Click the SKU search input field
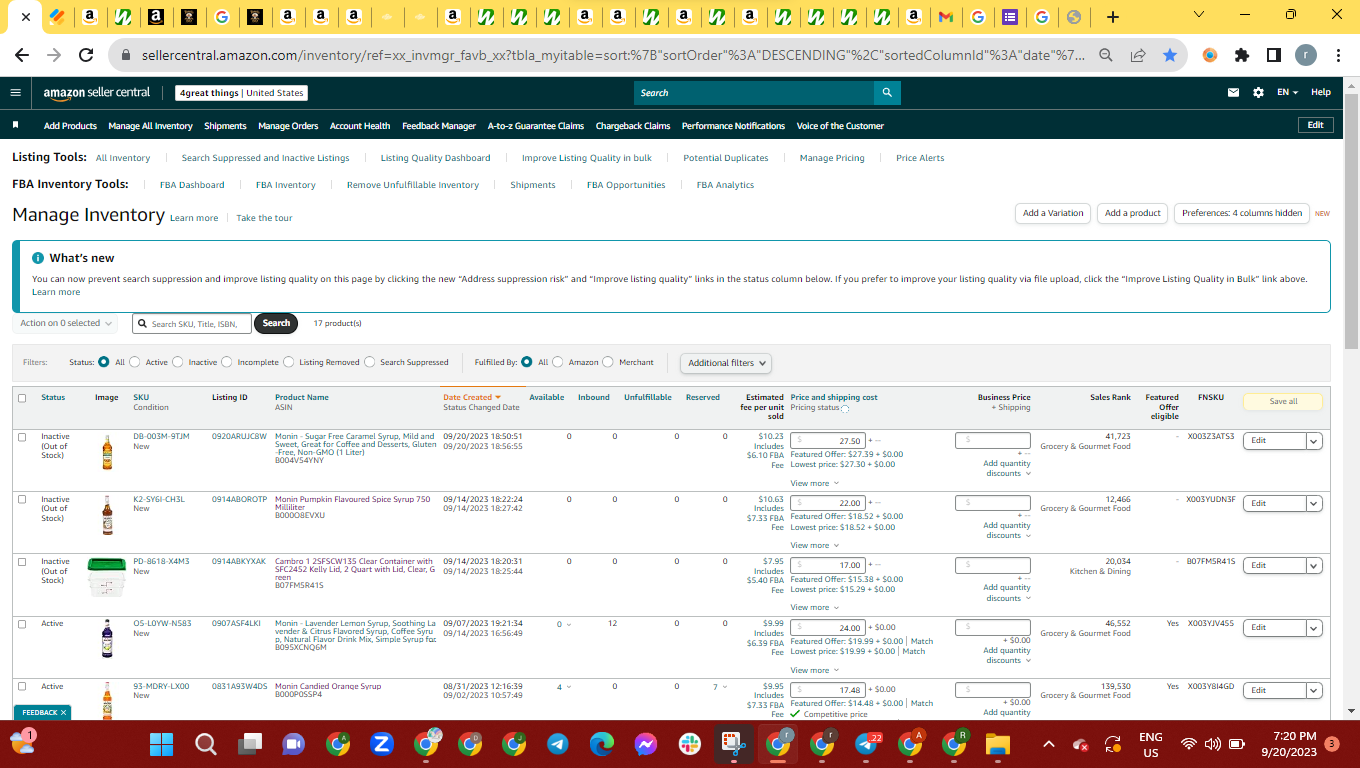Viewport: 1360px width, 768px height. point(192,323)
